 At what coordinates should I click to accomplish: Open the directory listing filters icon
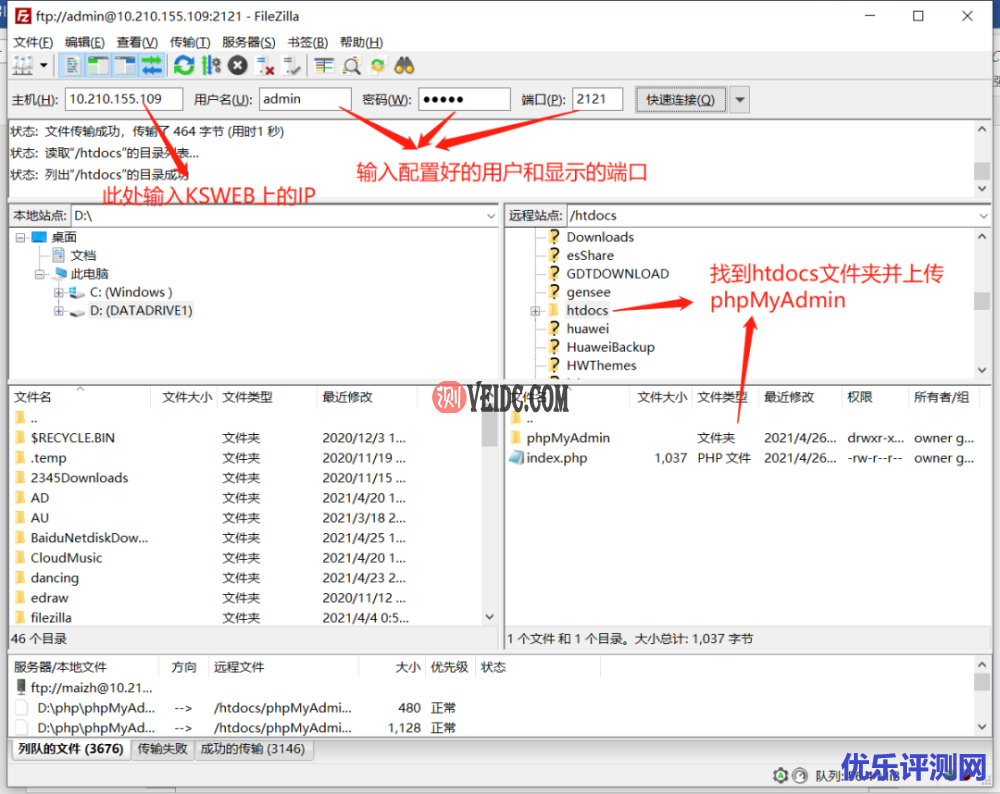point(324,66)
